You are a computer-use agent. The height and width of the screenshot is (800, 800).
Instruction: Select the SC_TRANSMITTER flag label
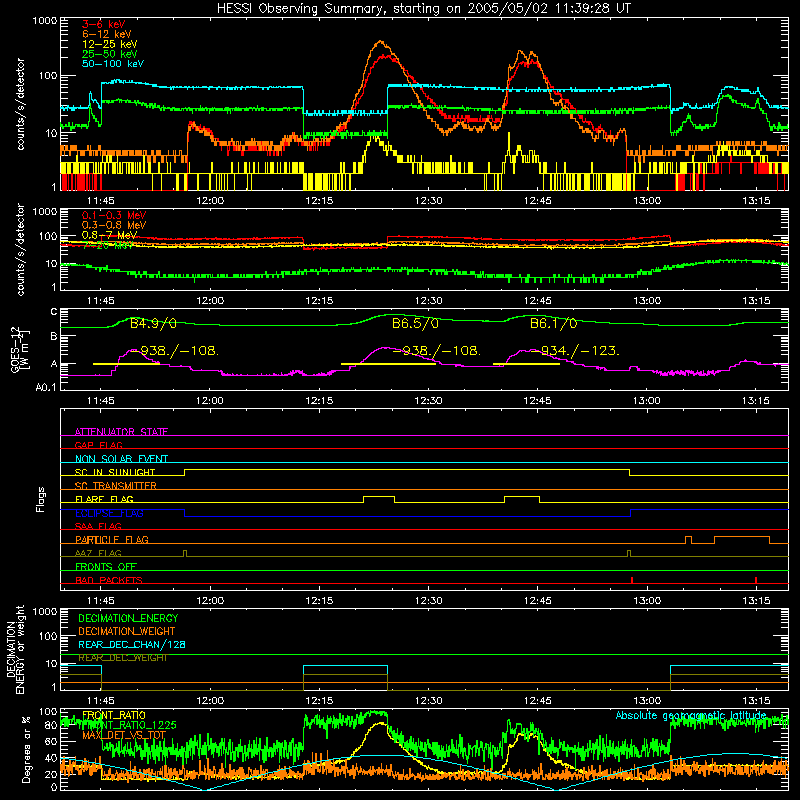(116, 486)
